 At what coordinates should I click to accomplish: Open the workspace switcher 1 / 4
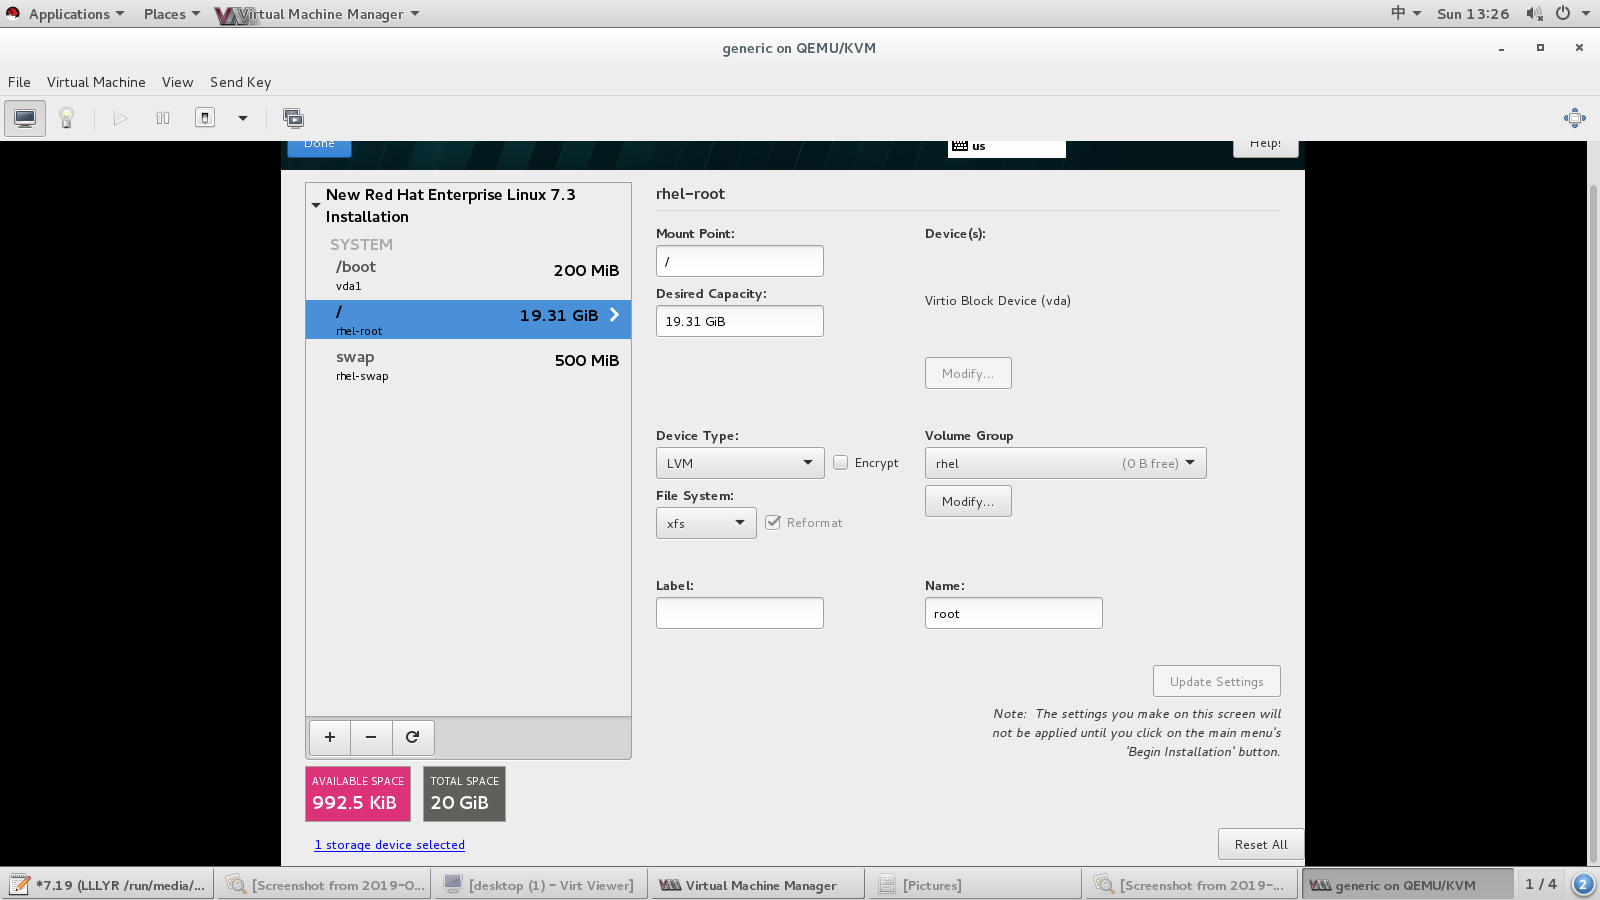click(1540, 884)
